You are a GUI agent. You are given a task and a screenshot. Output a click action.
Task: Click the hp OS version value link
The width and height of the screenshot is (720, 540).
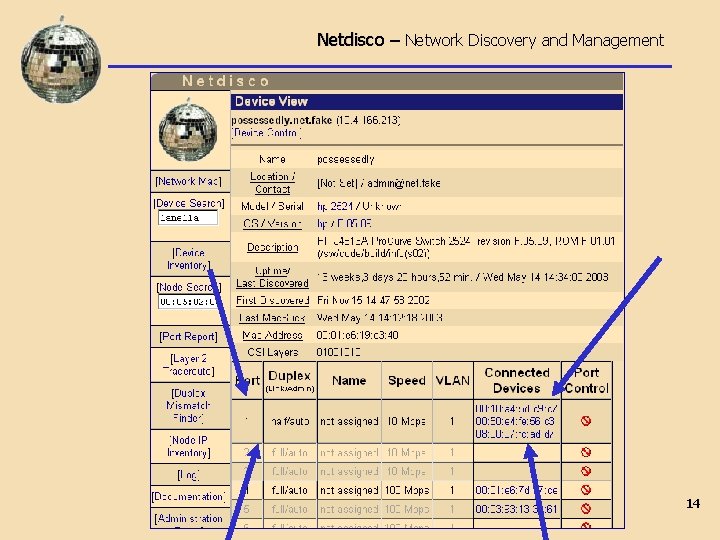[321, 224]
